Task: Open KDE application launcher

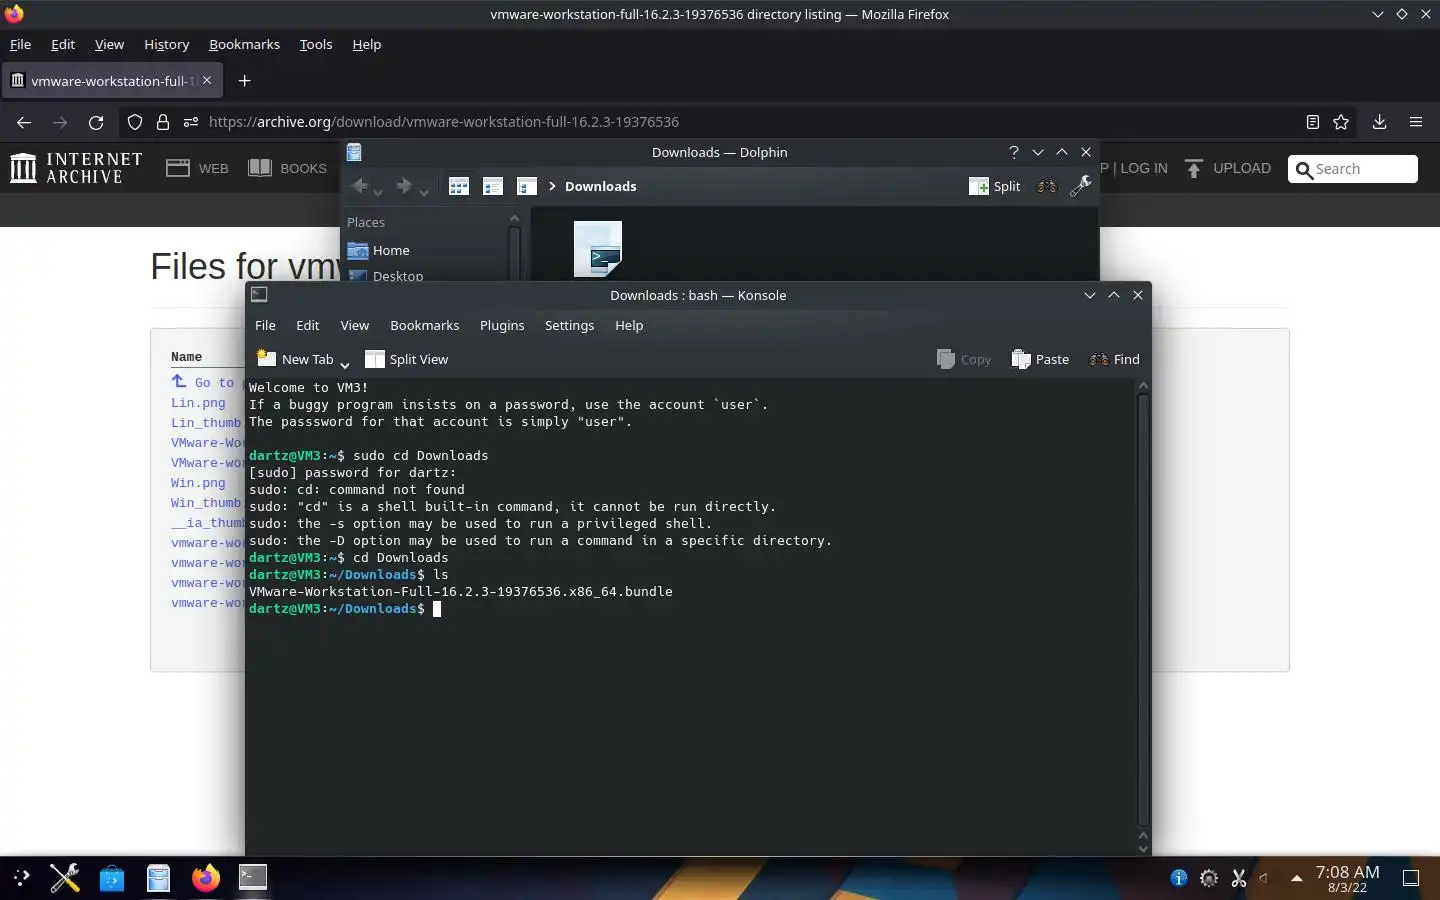Action: tap(20, 878)
